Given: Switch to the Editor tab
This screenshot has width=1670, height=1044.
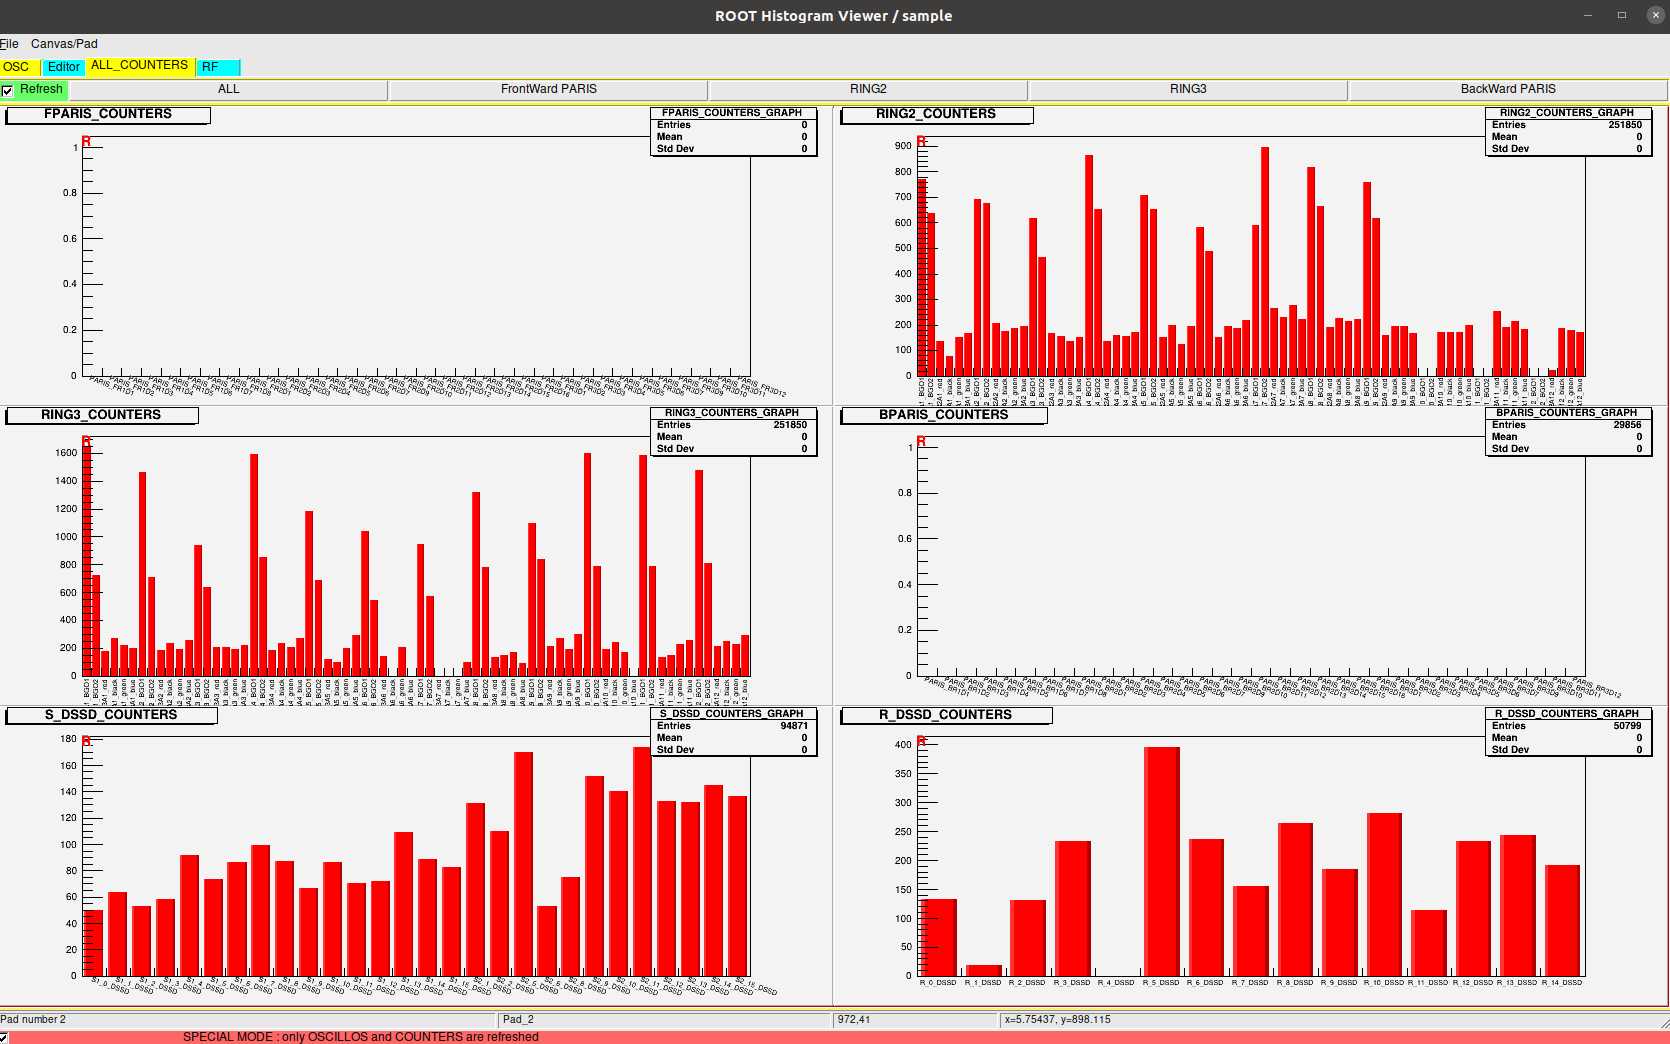Looking at the screenshot, I should (x=64, y=67).
